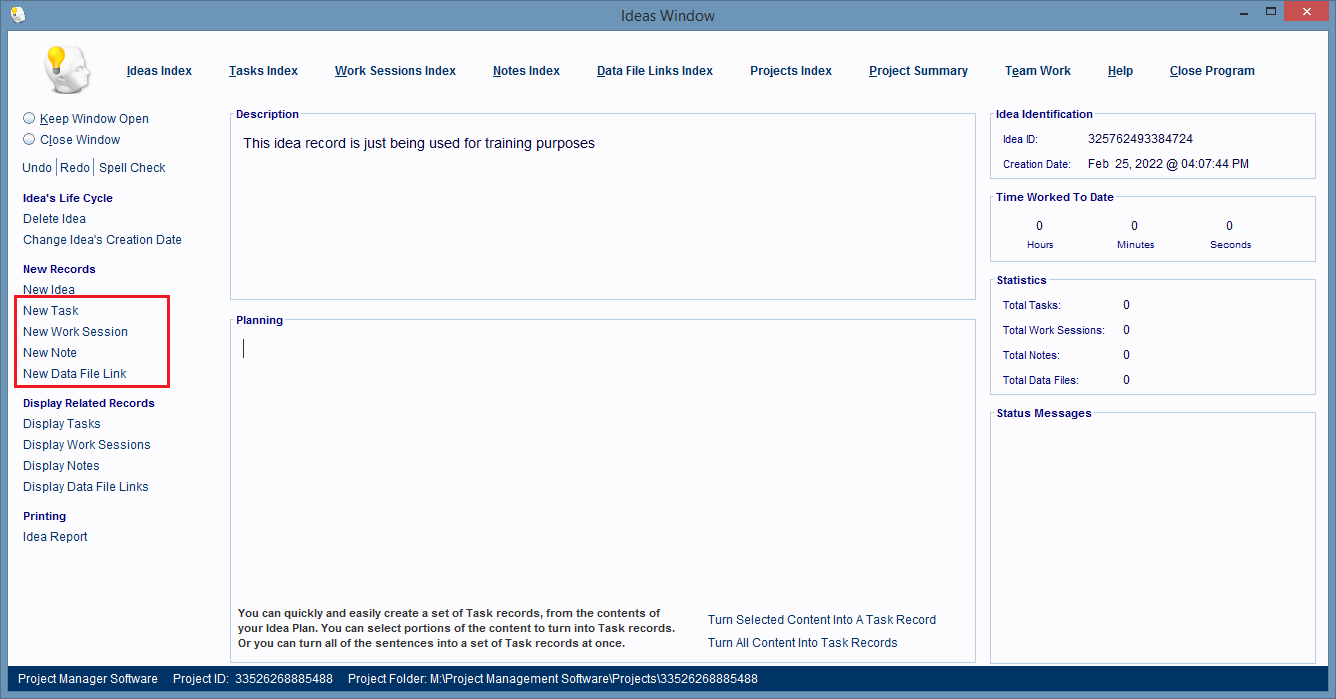Open the Team Work menu
This screenshot has width=1336, height=699.
click(x=1038, y=71)
